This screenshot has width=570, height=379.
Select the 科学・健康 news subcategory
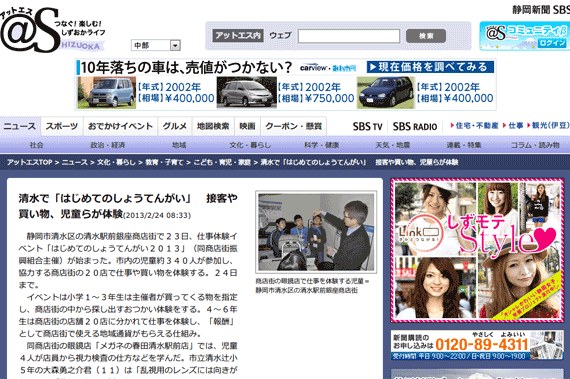[321, 145]
